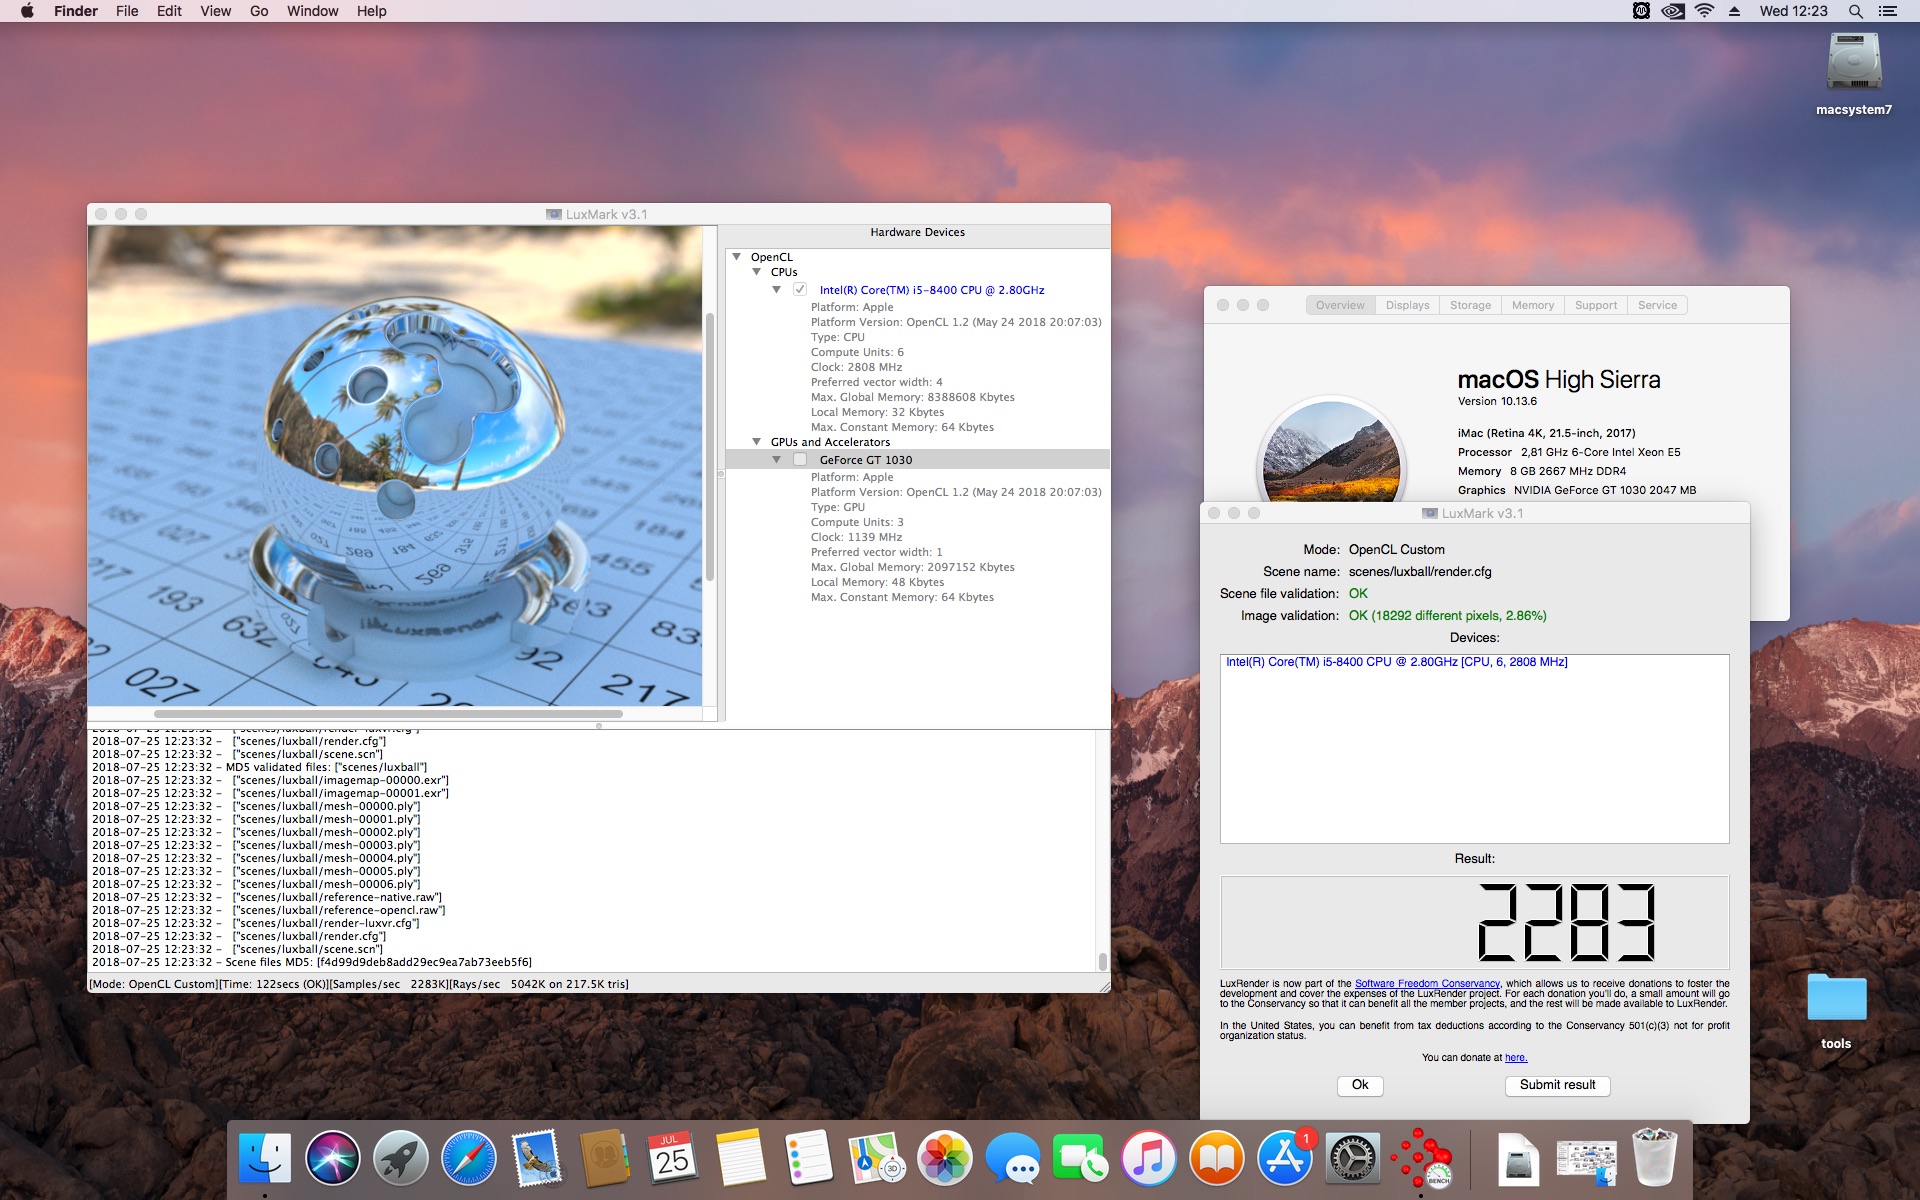Image resolution: width=1920 pixels, height=1200 pixels.
Task: Enable the GeForce GT 1030 checkbox
Action: pyautogui.click(x=800, y=460)
